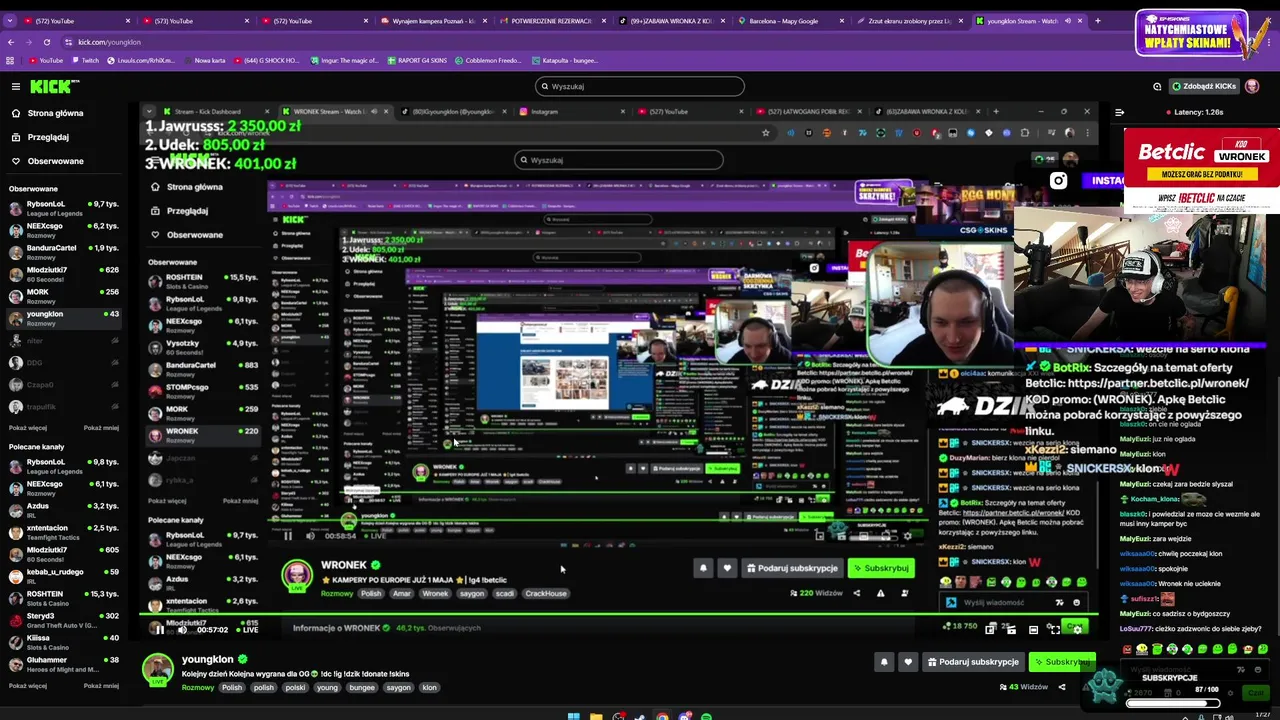1280x720 pixels.
Task: Open Obserwowane in the sidebar
Action: [55, 161]
